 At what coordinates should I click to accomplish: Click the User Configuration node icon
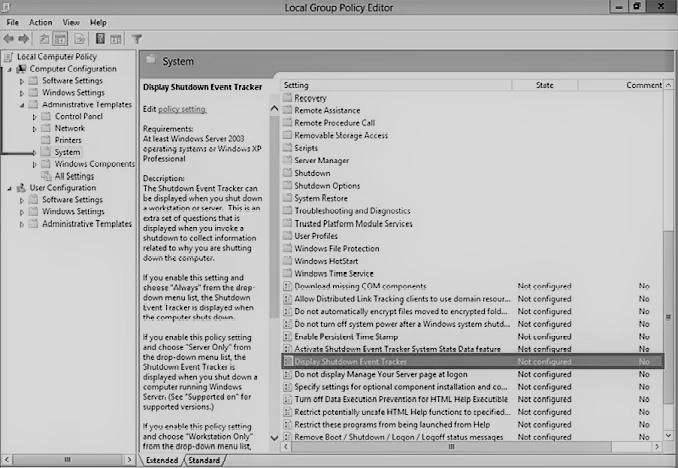[21, 188]
